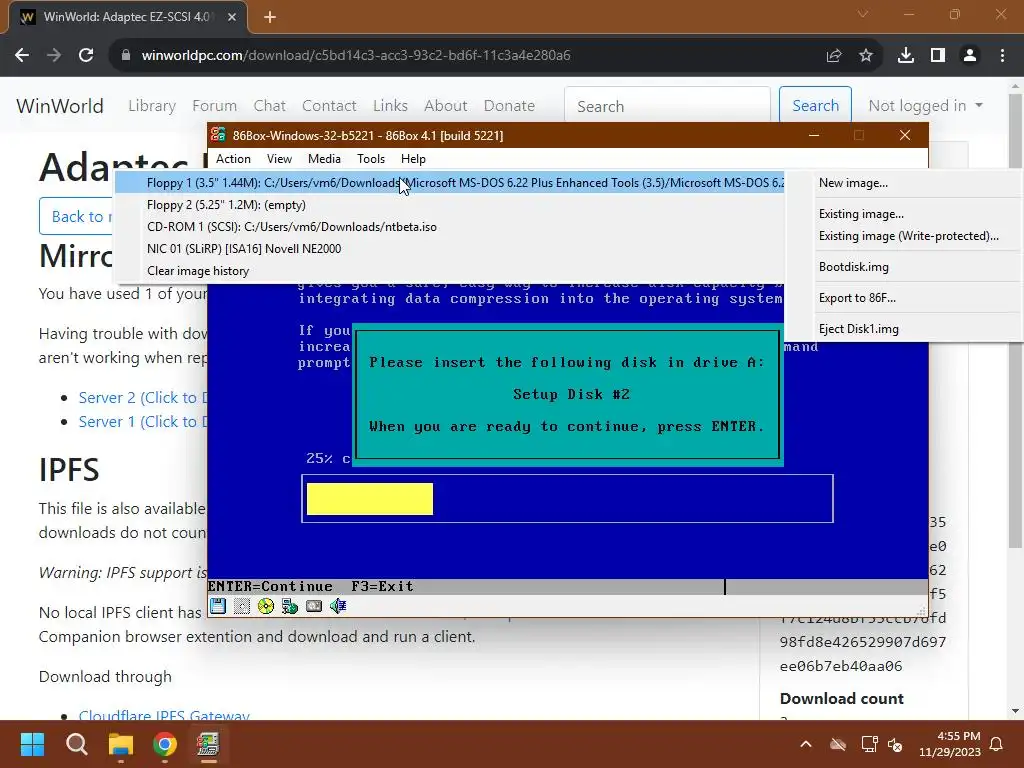Click the sound speaker status icon

pos(338,606)
